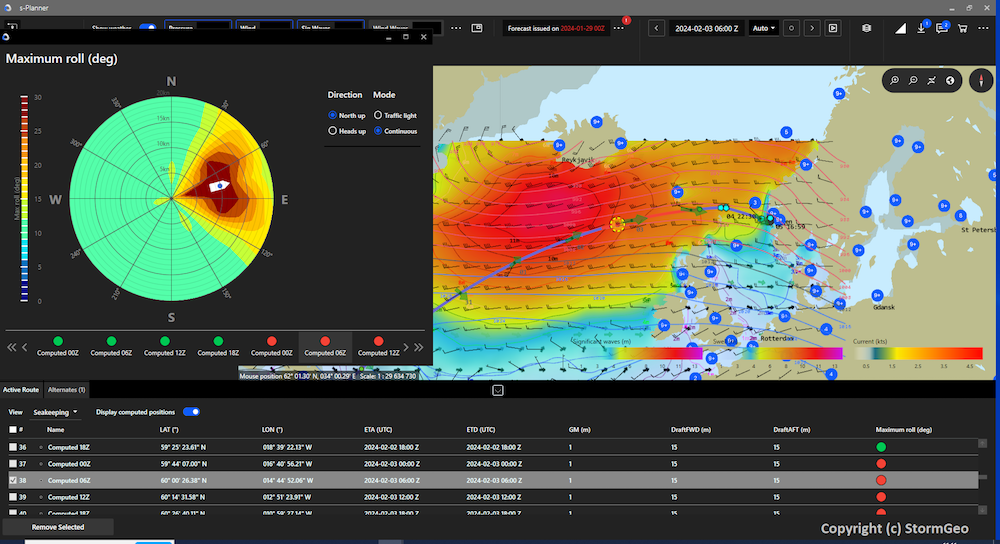The image size is (1000, 544).
Task: Switch to the Alternates (1) tab
Action: click(x=67, y=389)
